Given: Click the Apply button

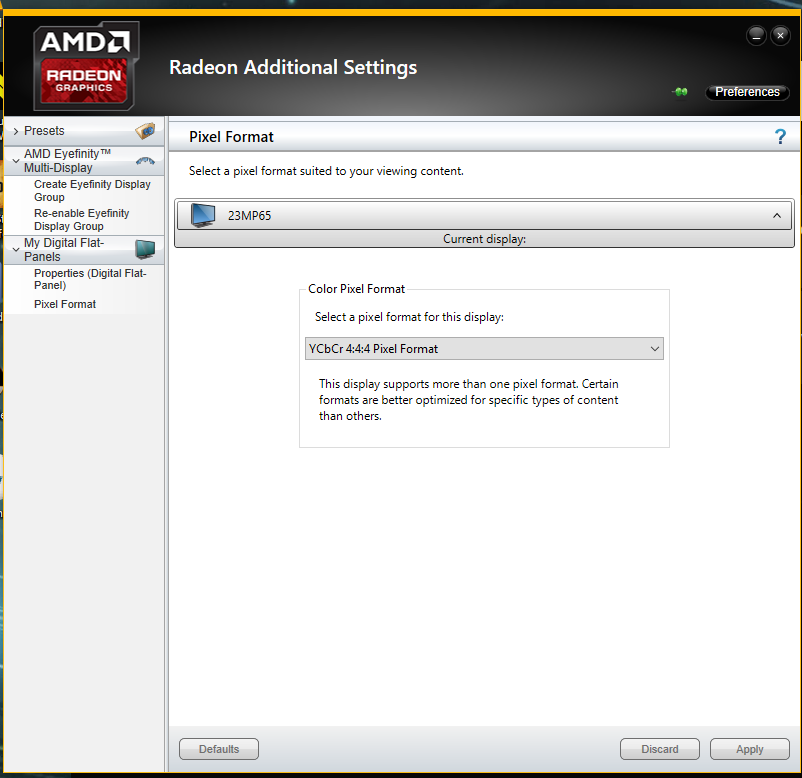Looking at the screenshot, I should click(749, 749).
